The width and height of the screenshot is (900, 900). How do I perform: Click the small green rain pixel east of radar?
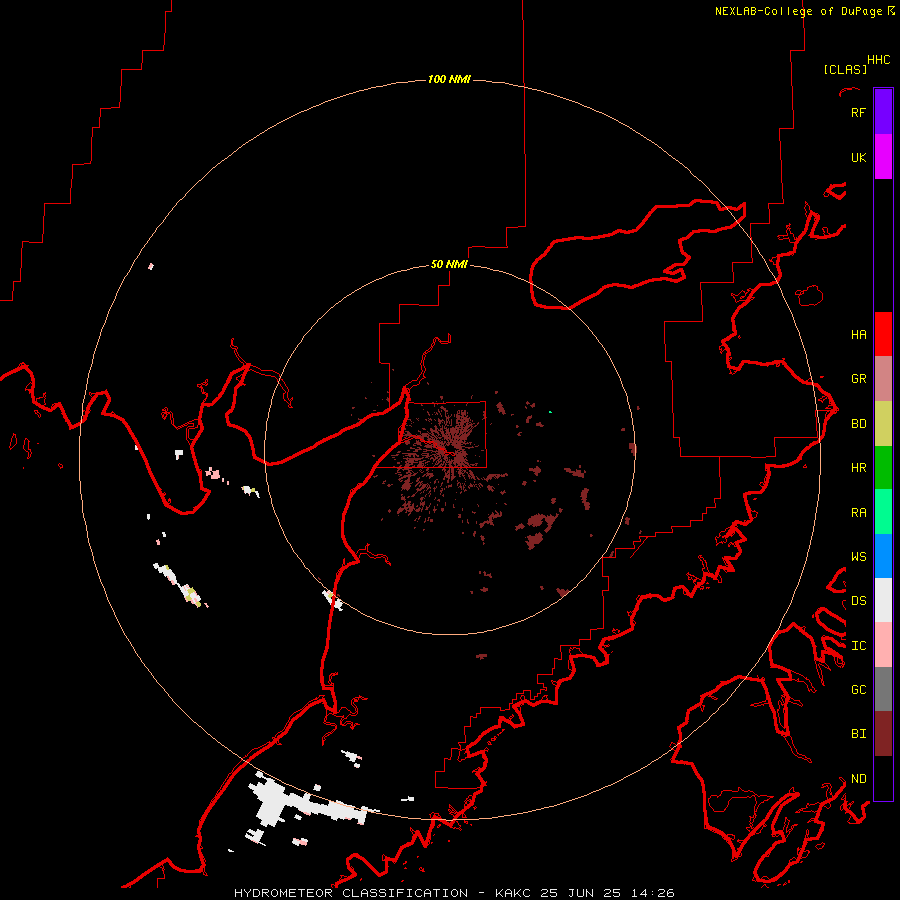coord(550,412)
